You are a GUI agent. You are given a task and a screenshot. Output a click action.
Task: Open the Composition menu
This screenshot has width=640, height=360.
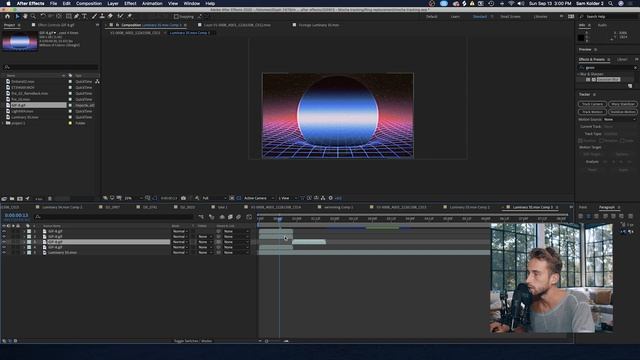point(89,3)
